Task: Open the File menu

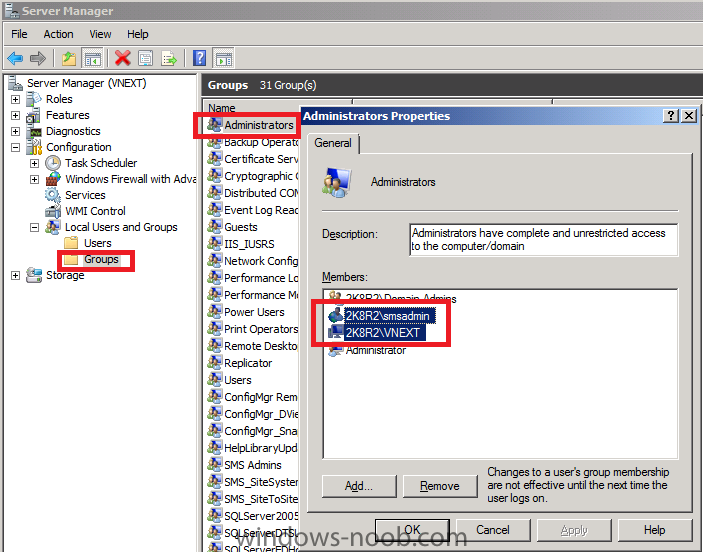Action: coord(19,34)
